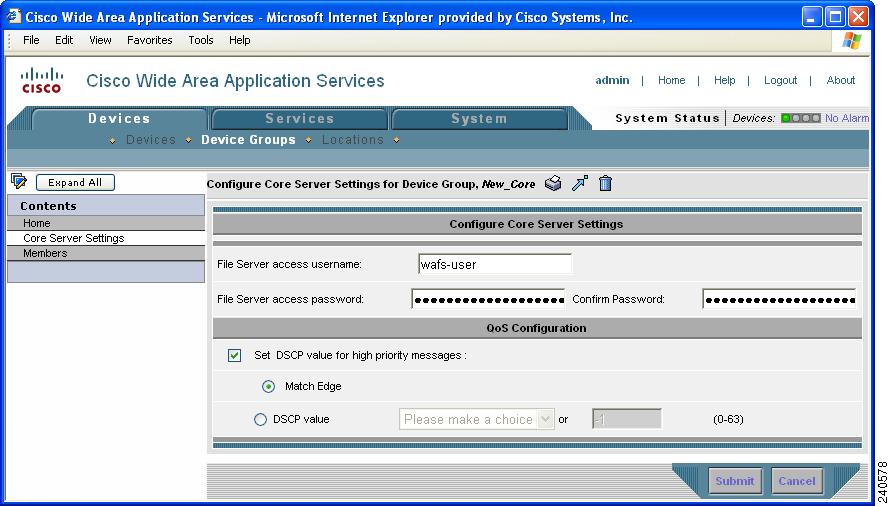Click the print icon beside New_Core title
This screenshot has width=890, height=506.
553,183
